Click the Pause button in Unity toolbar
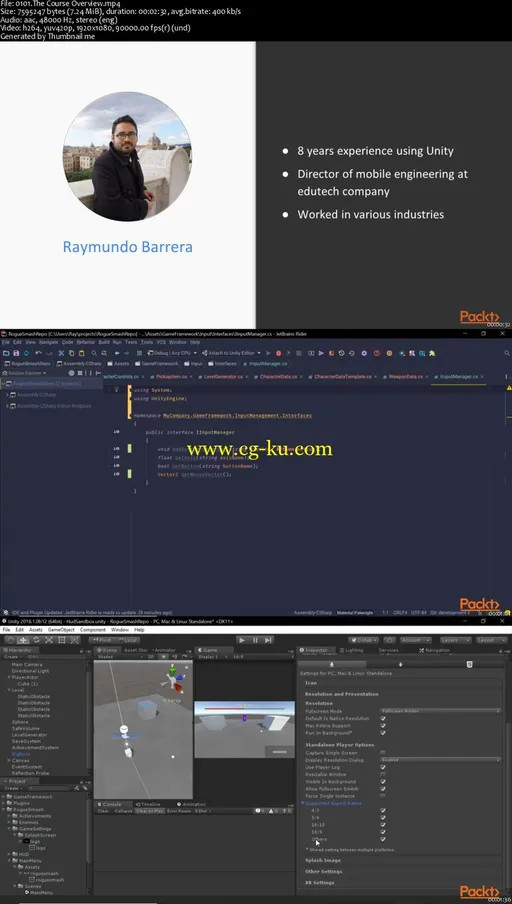The image size is (512, 904). (x=255, y=640)
